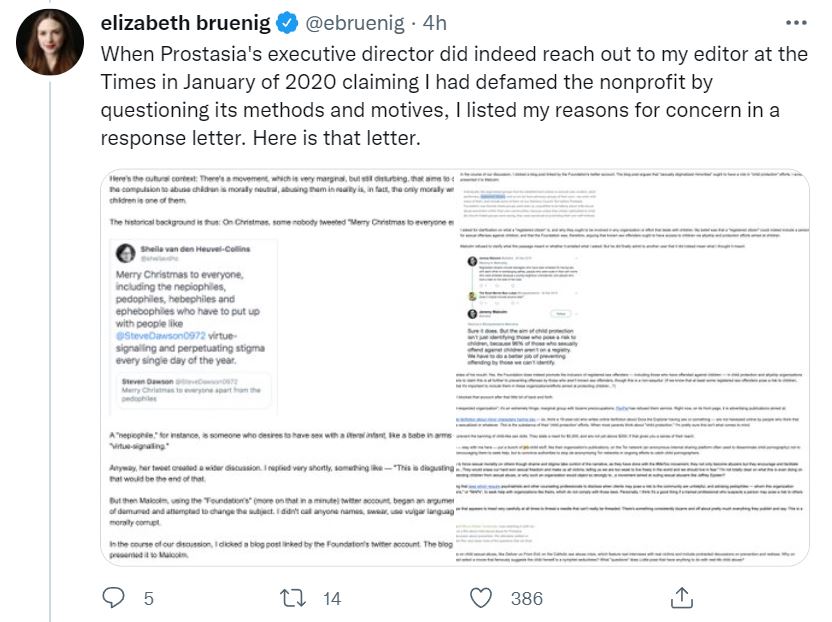Screen dimensions: 832x622
Task: Click the quoted Steven Dawson tweet box
Action: [193, 391]
